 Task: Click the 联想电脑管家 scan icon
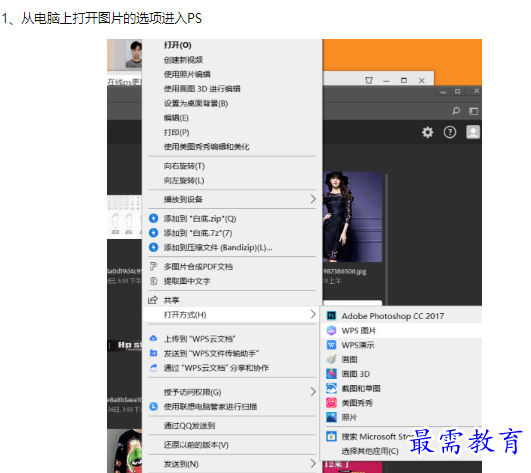coord(154,406)
